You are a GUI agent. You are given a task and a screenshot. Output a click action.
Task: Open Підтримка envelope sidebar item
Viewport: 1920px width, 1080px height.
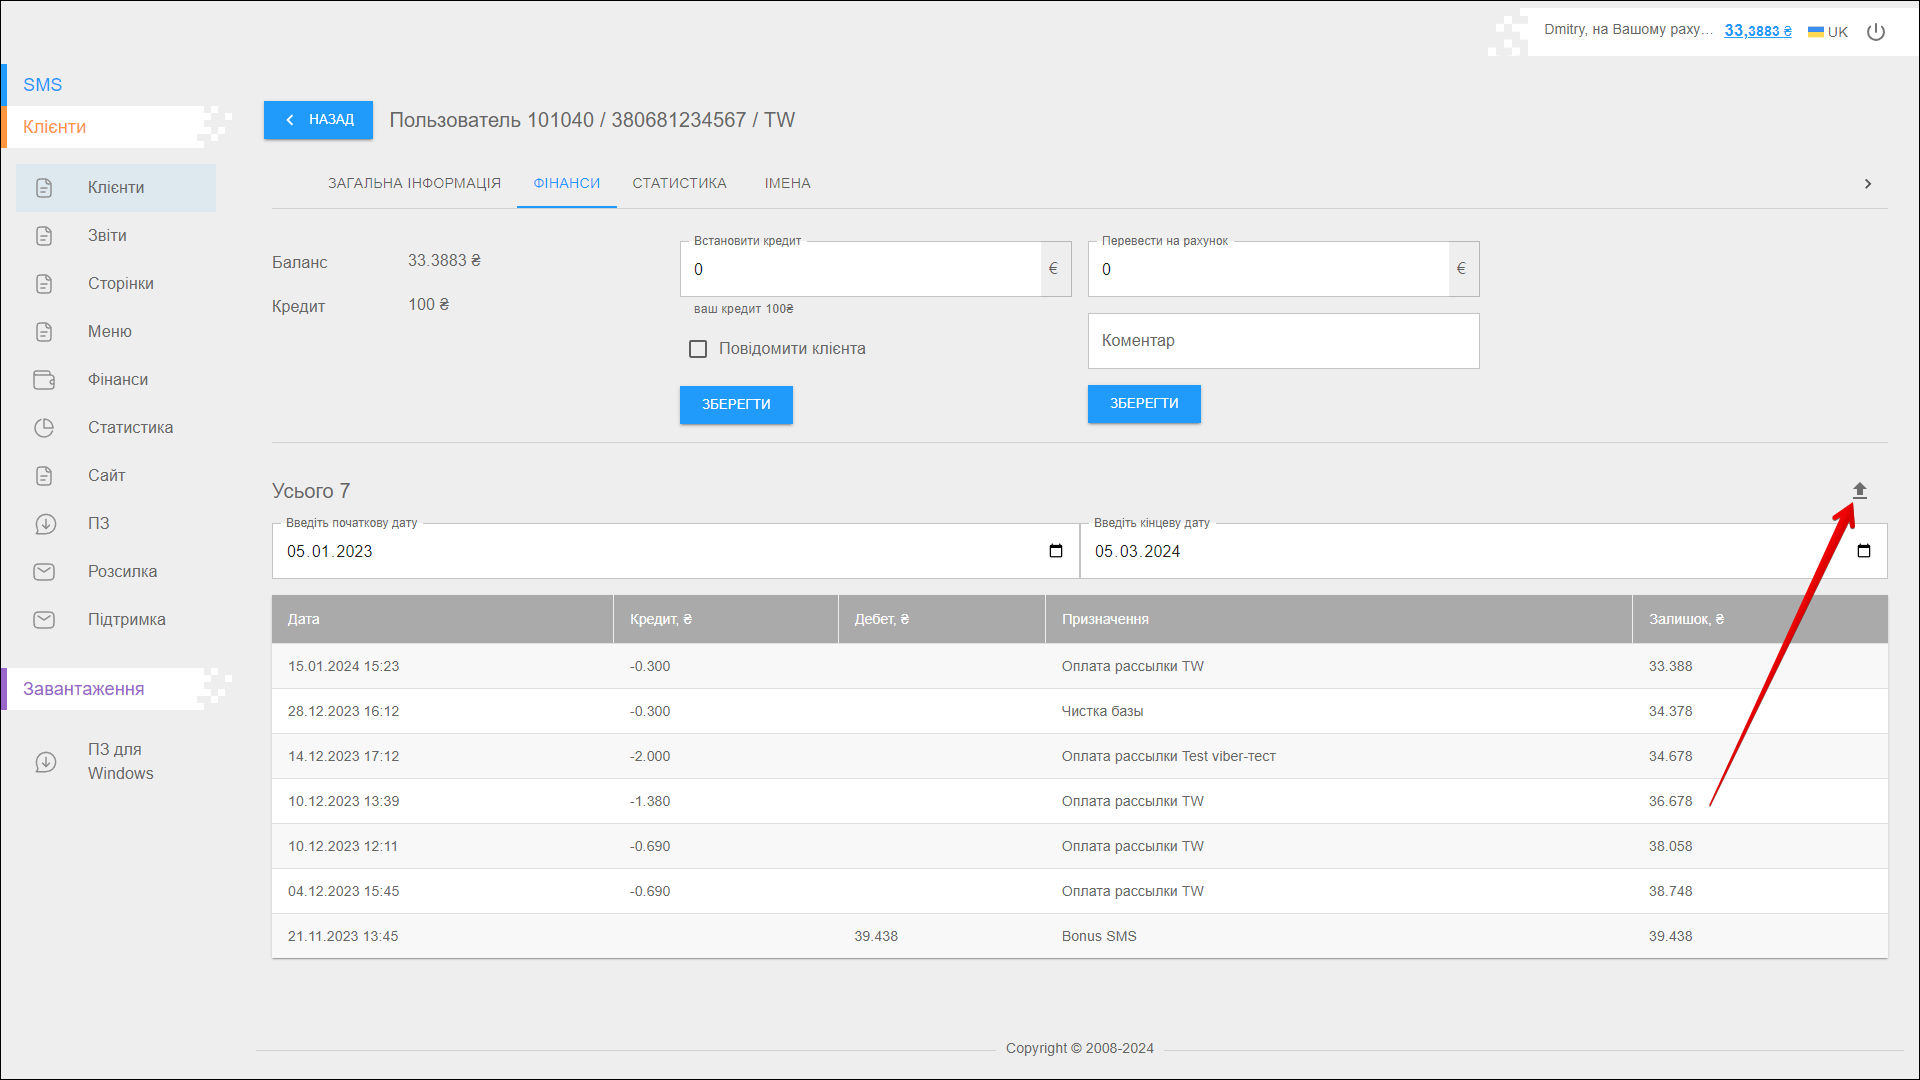(45, 620)
